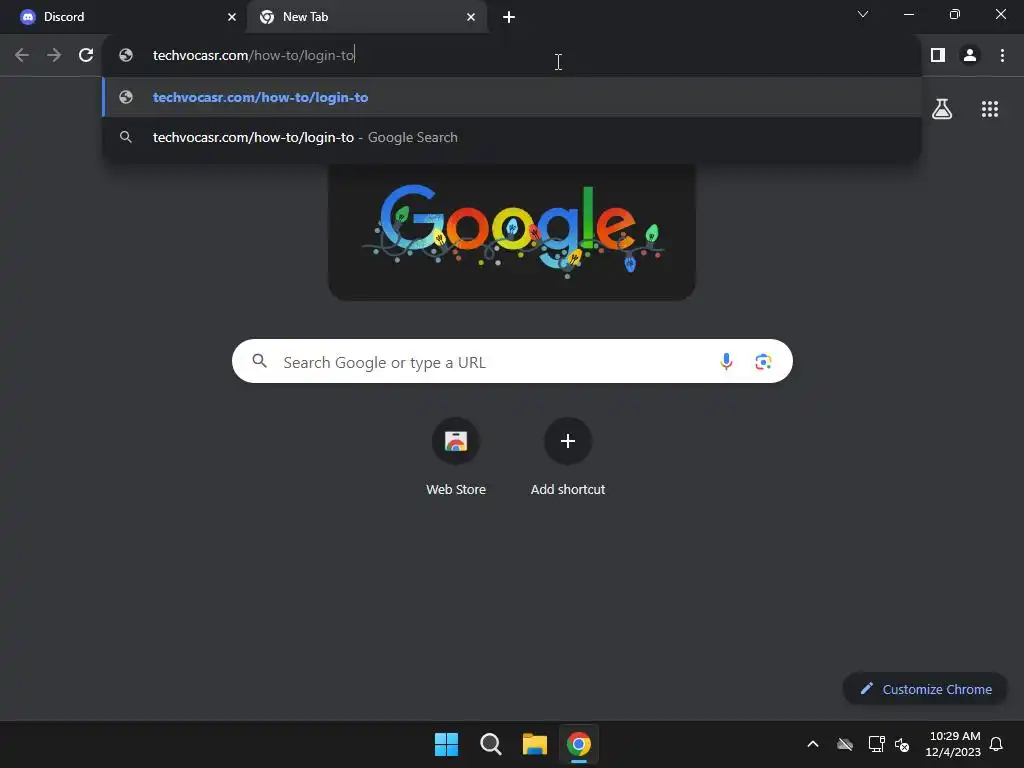The image size is (1024, 768).
Task: Open the clock showing 10:29 AM
Action: point(953,744)
